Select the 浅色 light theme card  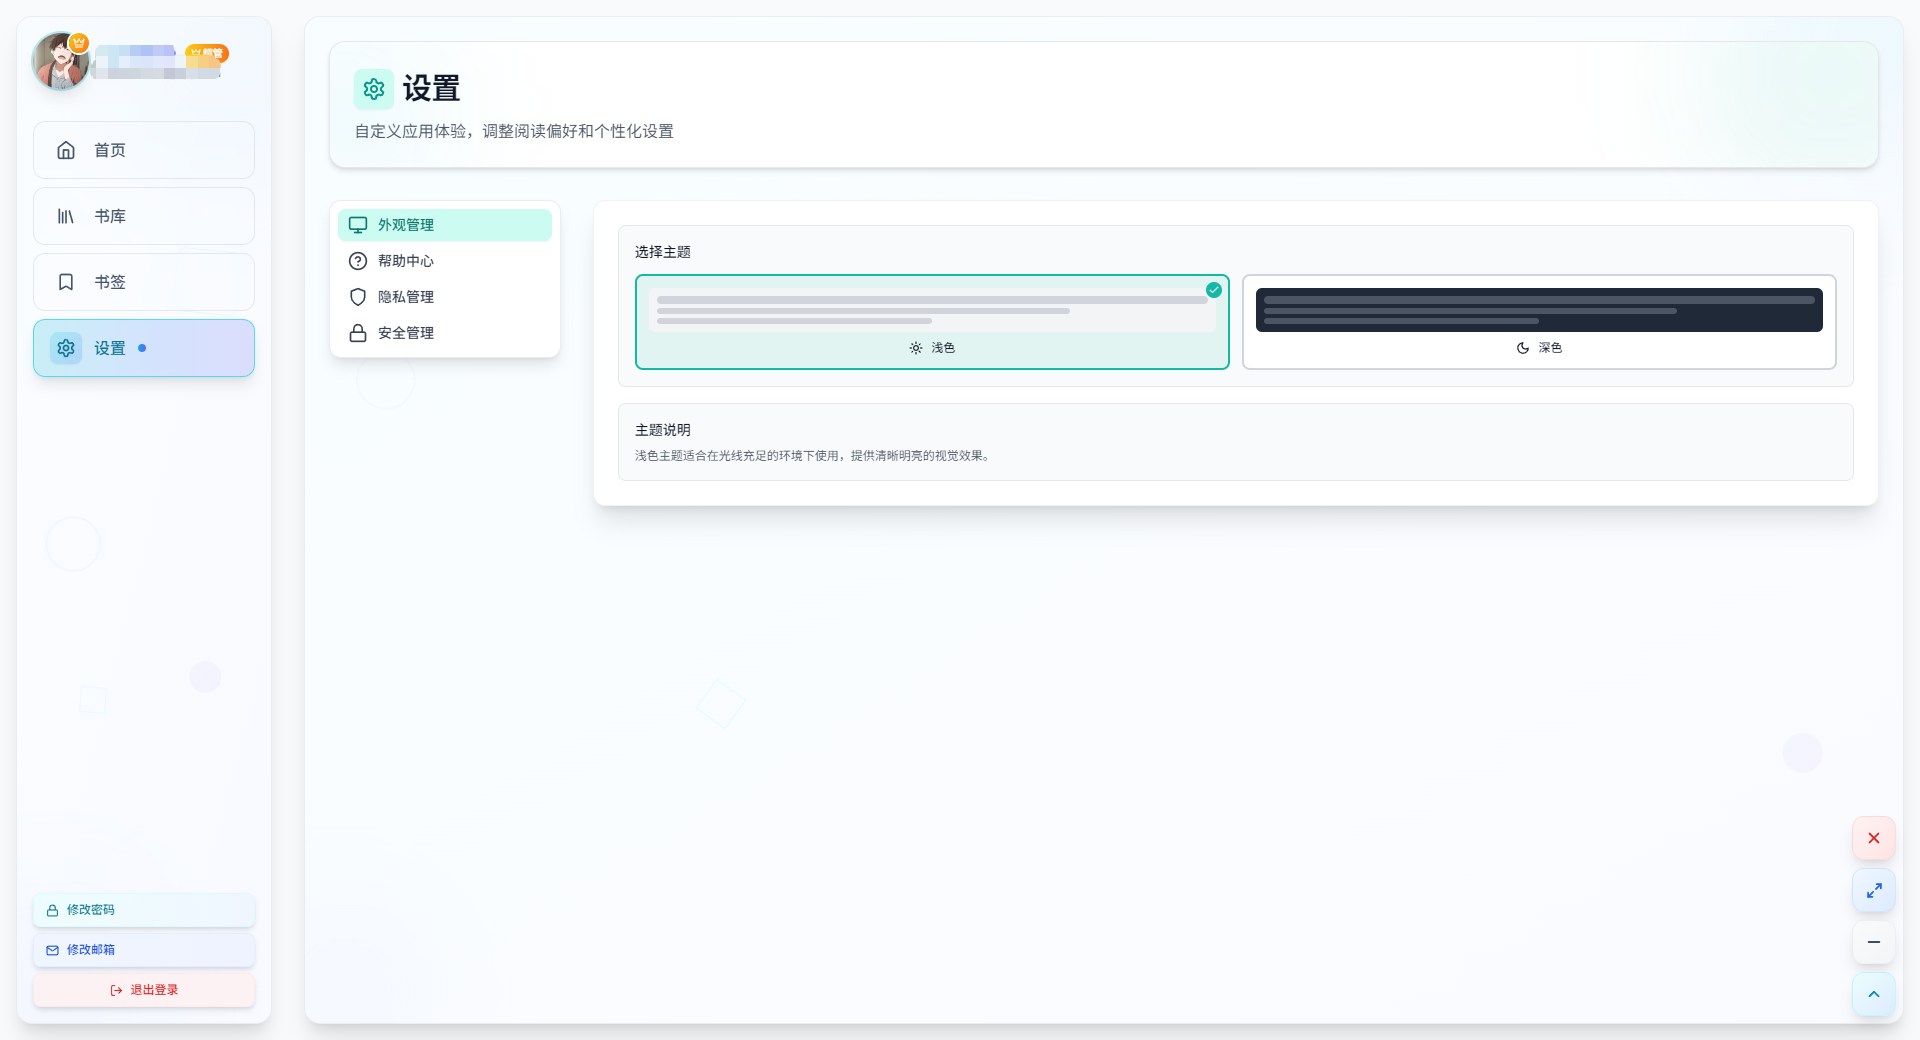pyautogui.click(x=932, y=322)
